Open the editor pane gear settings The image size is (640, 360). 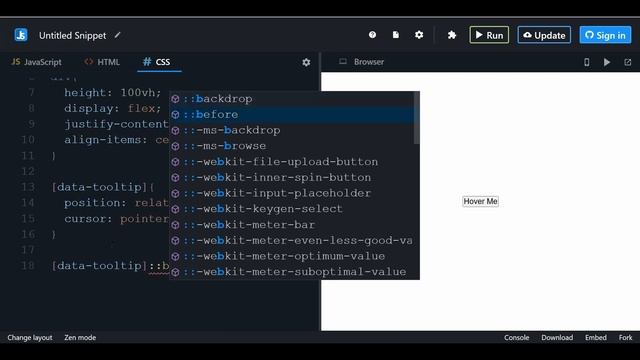[x=306, y=62]
